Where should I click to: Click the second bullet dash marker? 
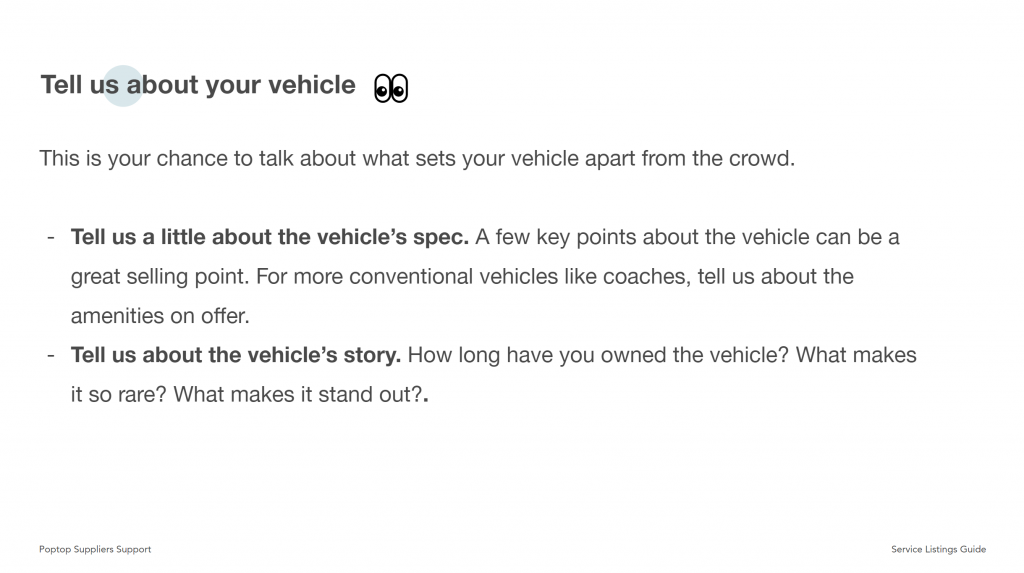point(50,355)
